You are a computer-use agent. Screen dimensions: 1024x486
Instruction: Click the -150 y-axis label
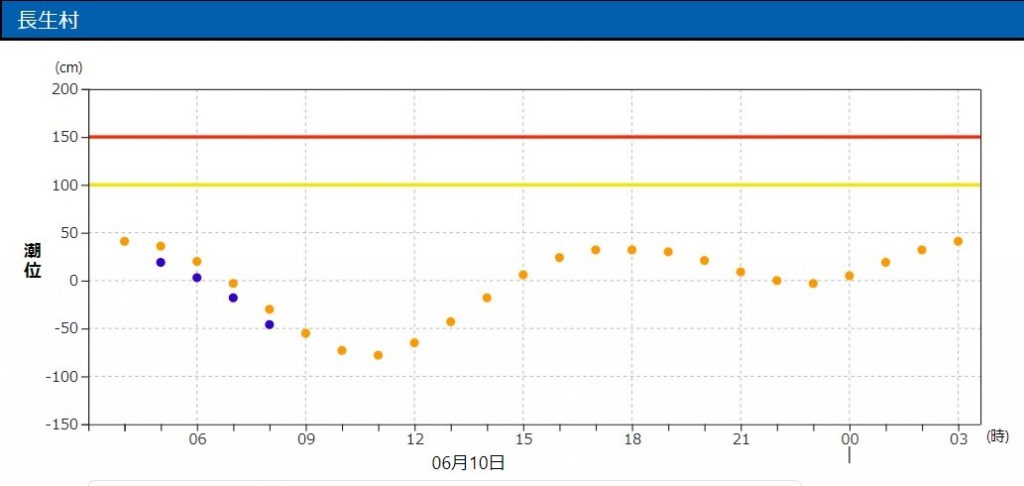coord(63,425)
